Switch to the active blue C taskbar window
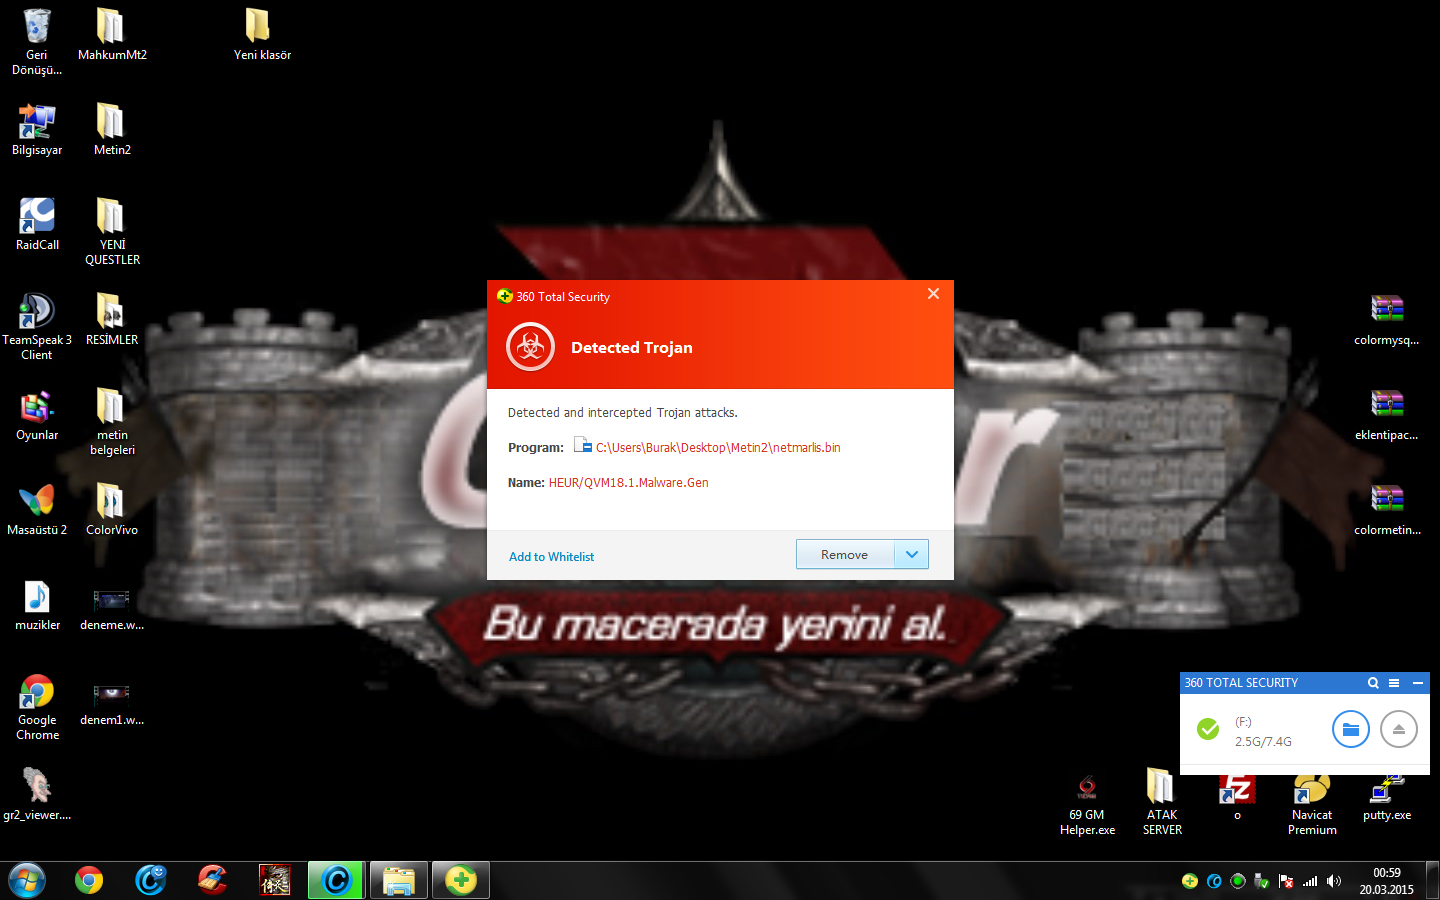The width and height of the screenshot is (1440, 900). 337,880
